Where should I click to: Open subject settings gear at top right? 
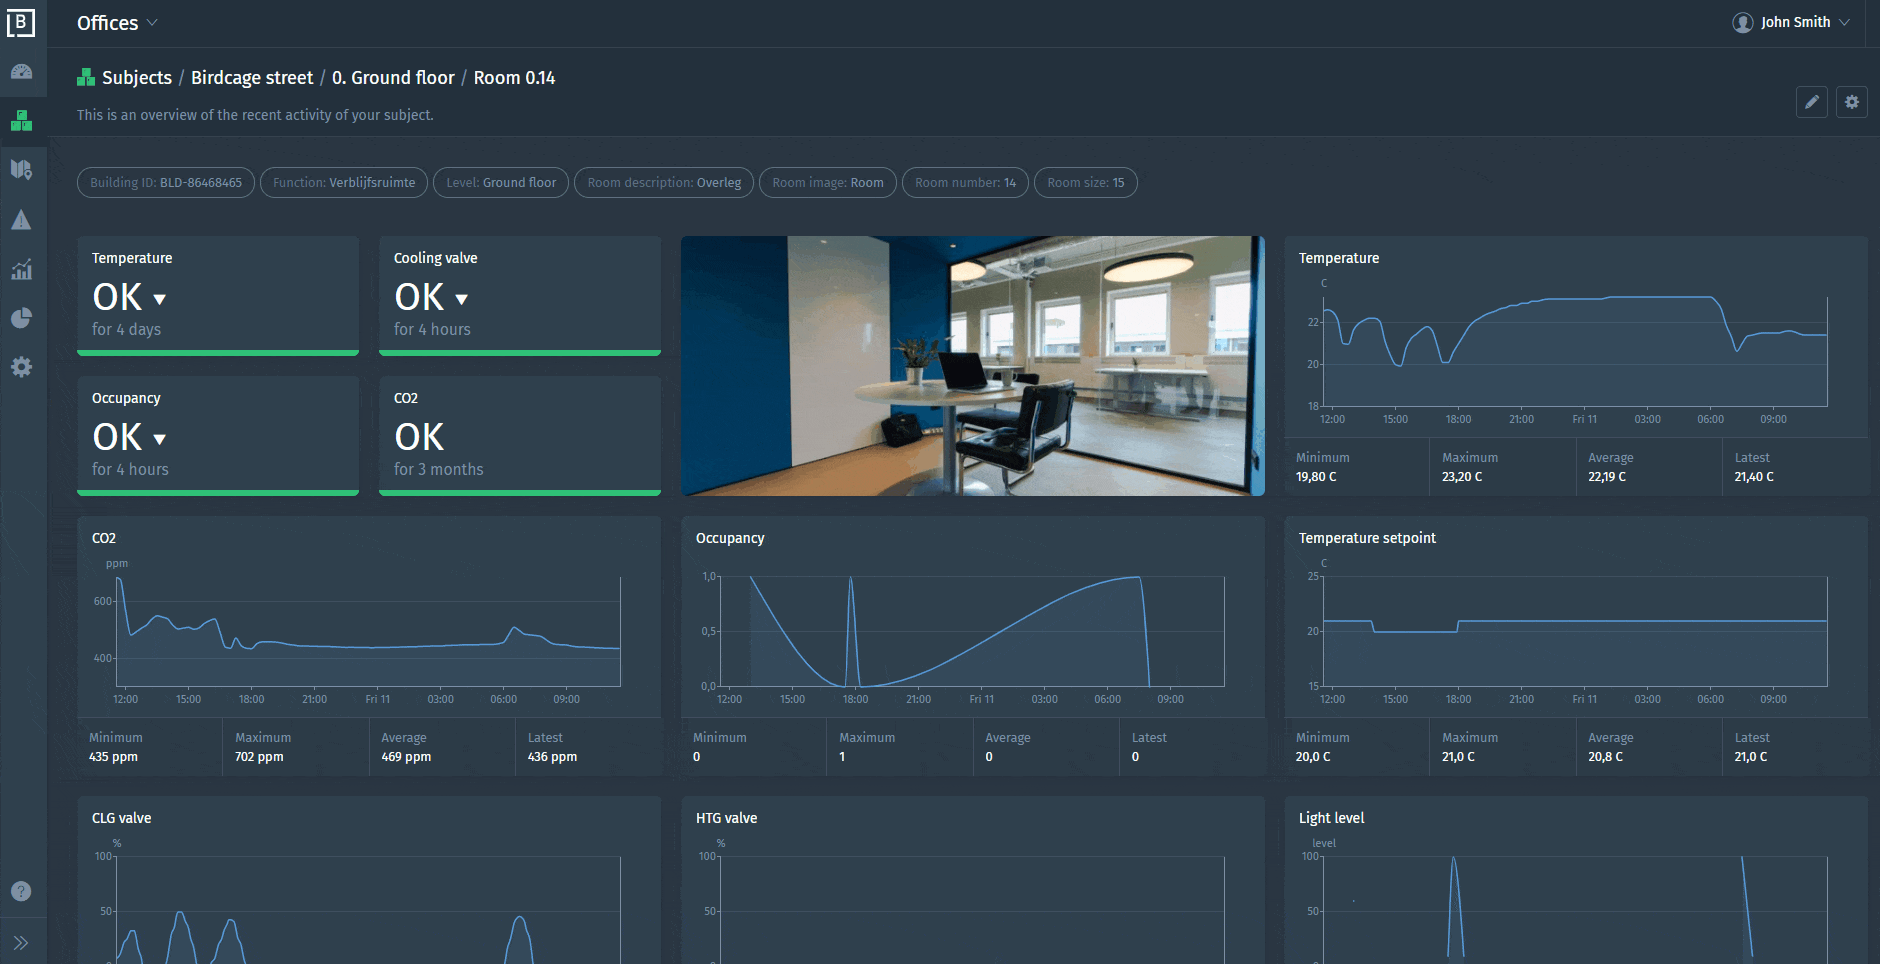[x=1851, y=102]
